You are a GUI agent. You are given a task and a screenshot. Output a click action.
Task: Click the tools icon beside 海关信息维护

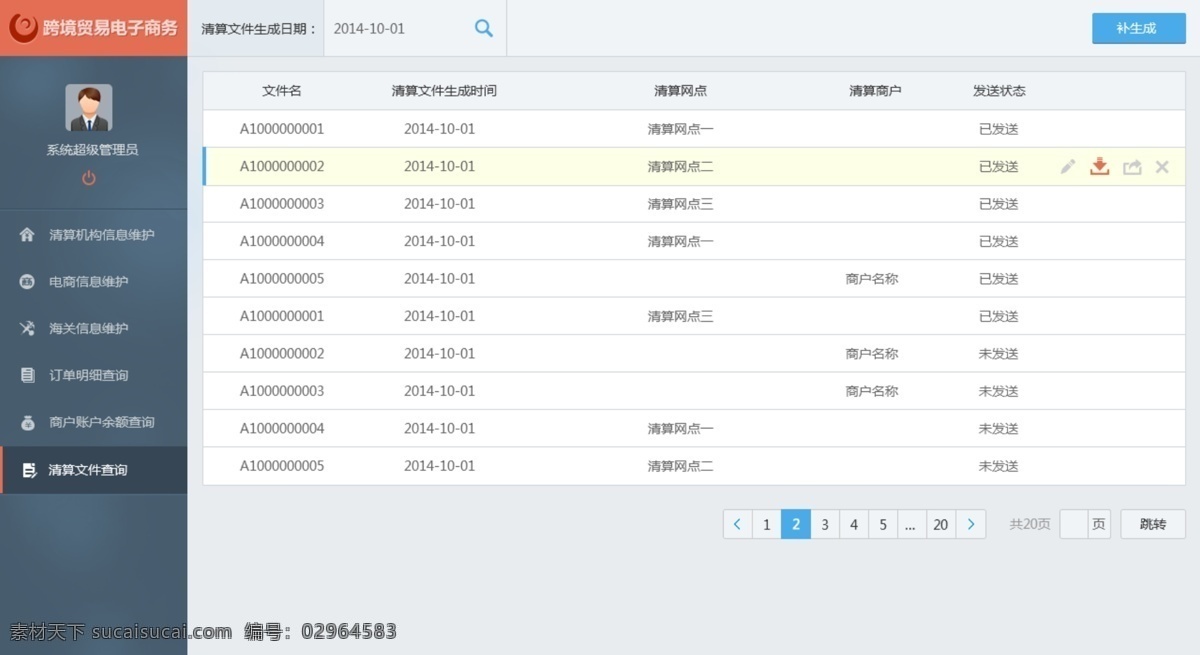(x=27, y=328)
